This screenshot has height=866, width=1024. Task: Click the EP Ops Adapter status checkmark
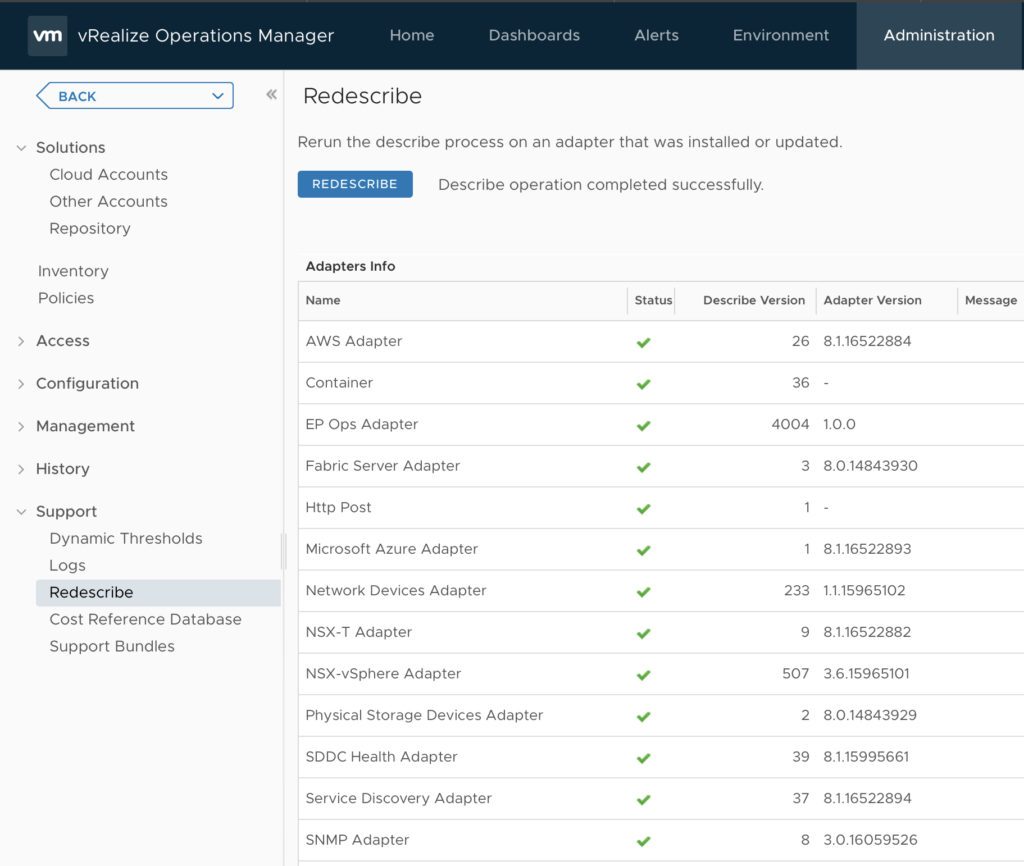point(643,426)
